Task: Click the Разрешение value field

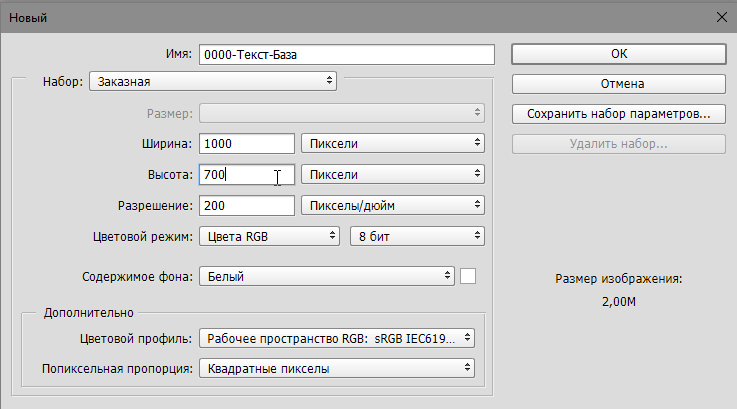Action: (247, 206)
